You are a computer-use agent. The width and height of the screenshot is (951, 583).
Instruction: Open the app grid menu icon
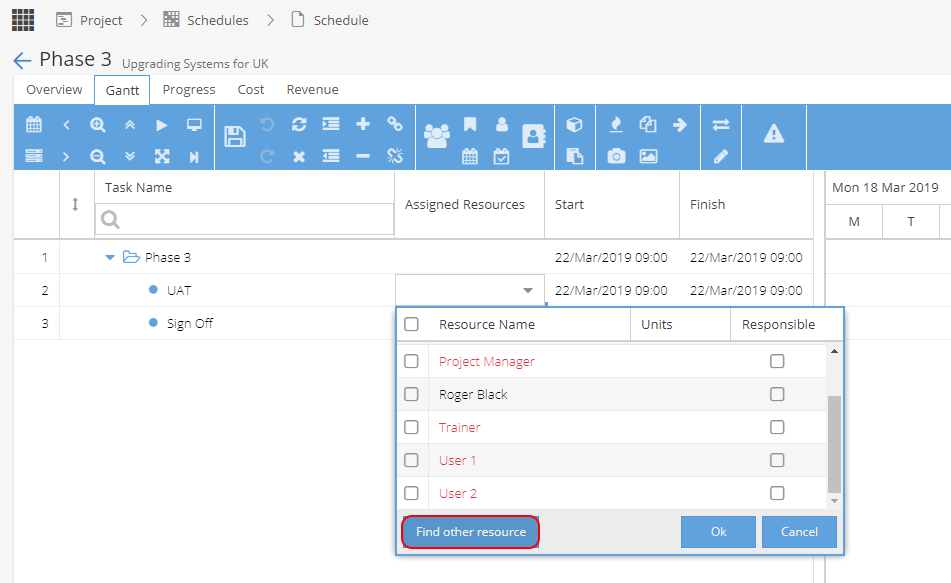(23, 19)
